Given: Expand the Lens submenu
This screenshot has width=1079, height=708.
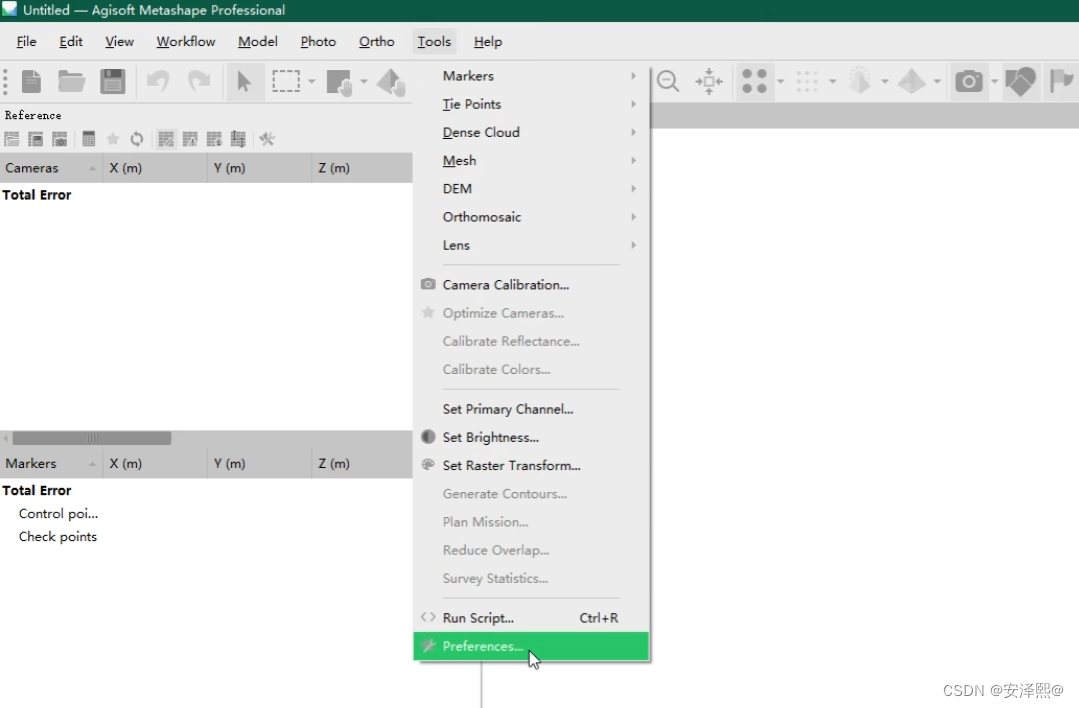Looking at the screenshot, I should coord(531,245).
